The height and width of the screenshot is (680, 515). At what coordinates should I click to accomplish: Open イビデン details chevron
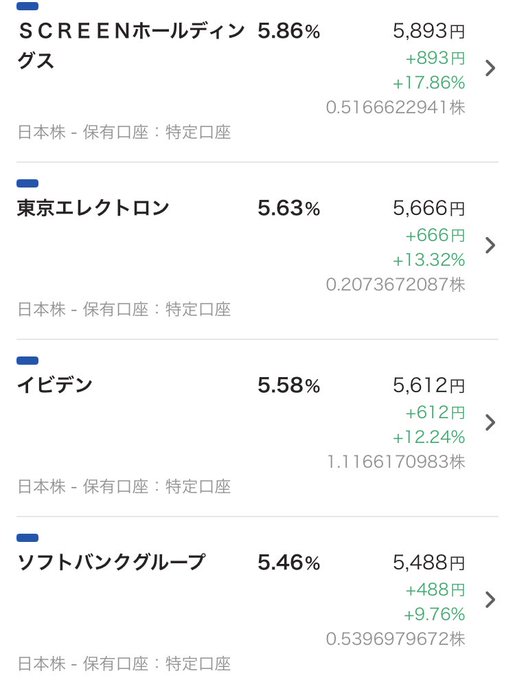click(490, 422)
